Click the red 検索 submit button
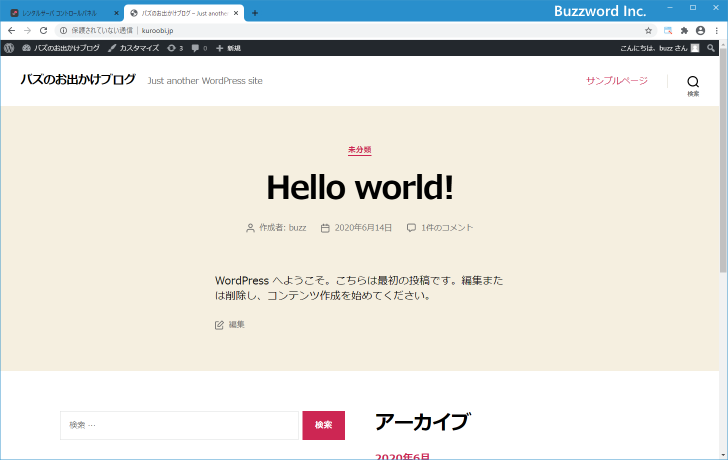Image resolution: width=728 pixels, height=460 pixels. (324, 425)
